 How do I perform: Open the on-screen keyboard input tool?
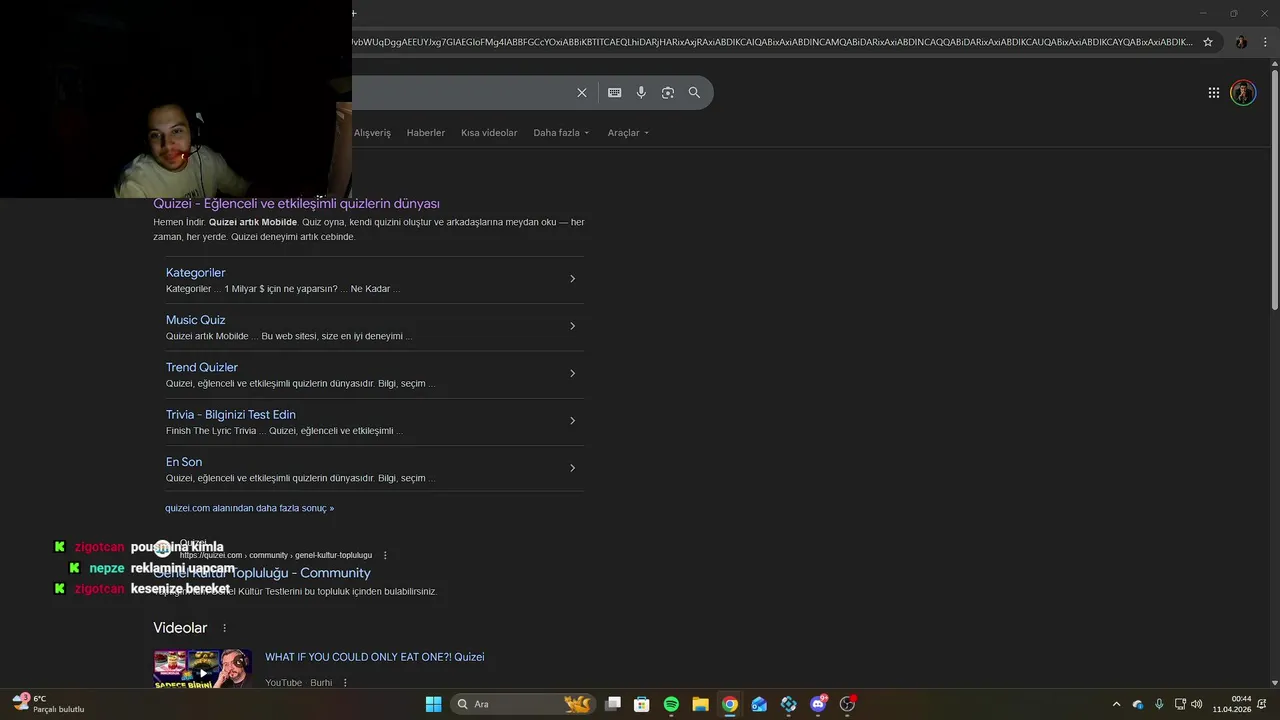point(614,93)
